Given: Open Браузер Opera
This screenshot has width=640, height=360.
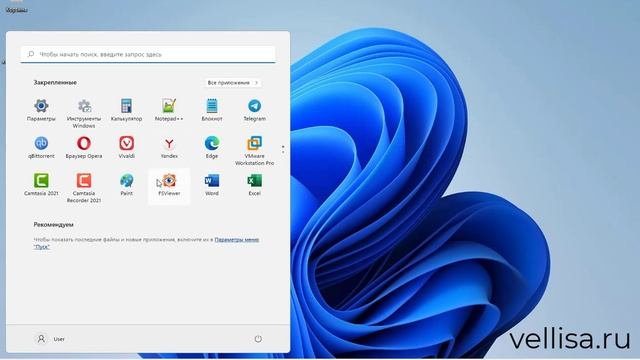Looking at the screenshot, I should 84,147.
